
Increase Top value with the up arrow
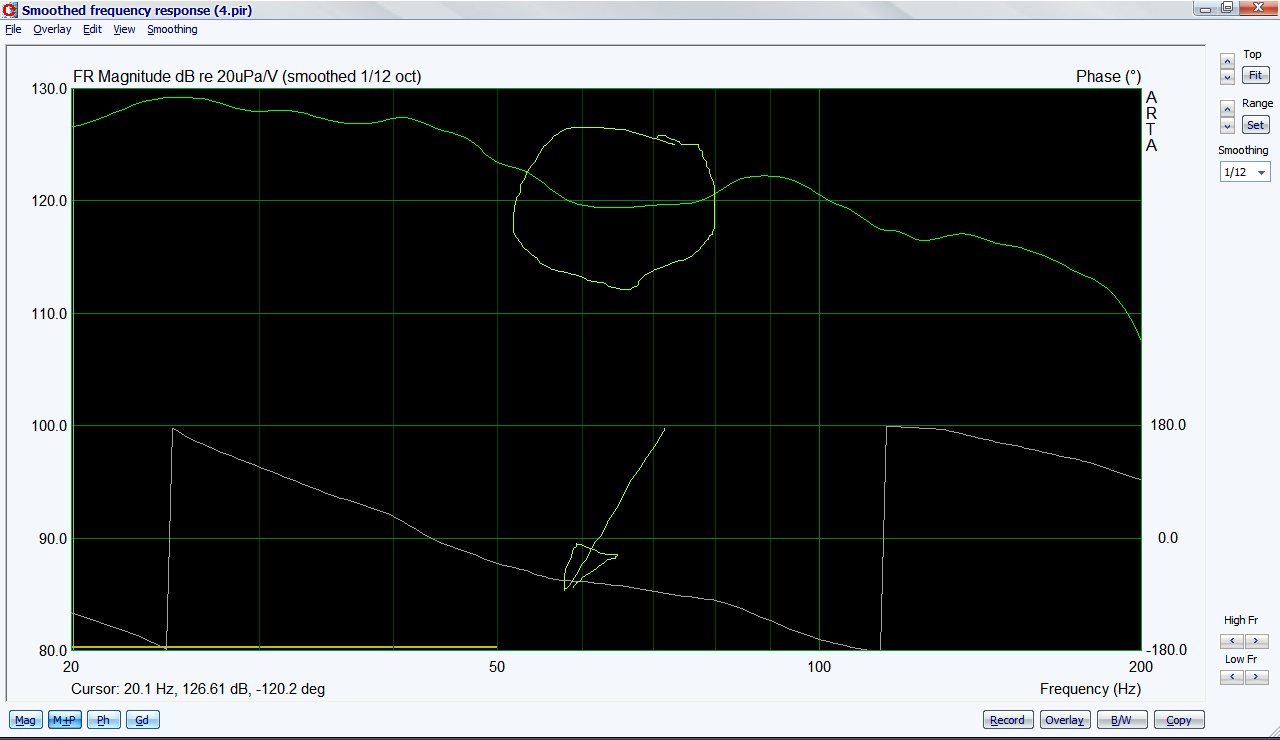(x=1227, y=61)
